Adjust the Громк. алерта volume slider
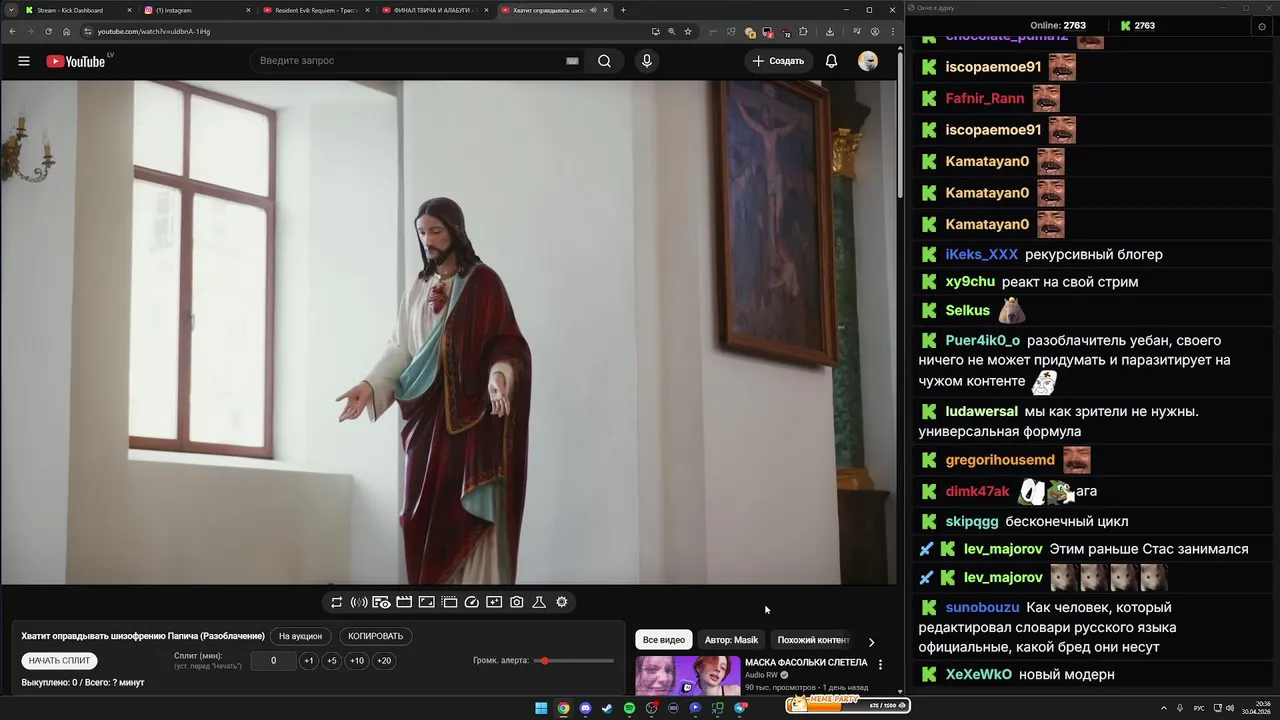This screenshot has width=1280, height=720. (x=574, y=661)
